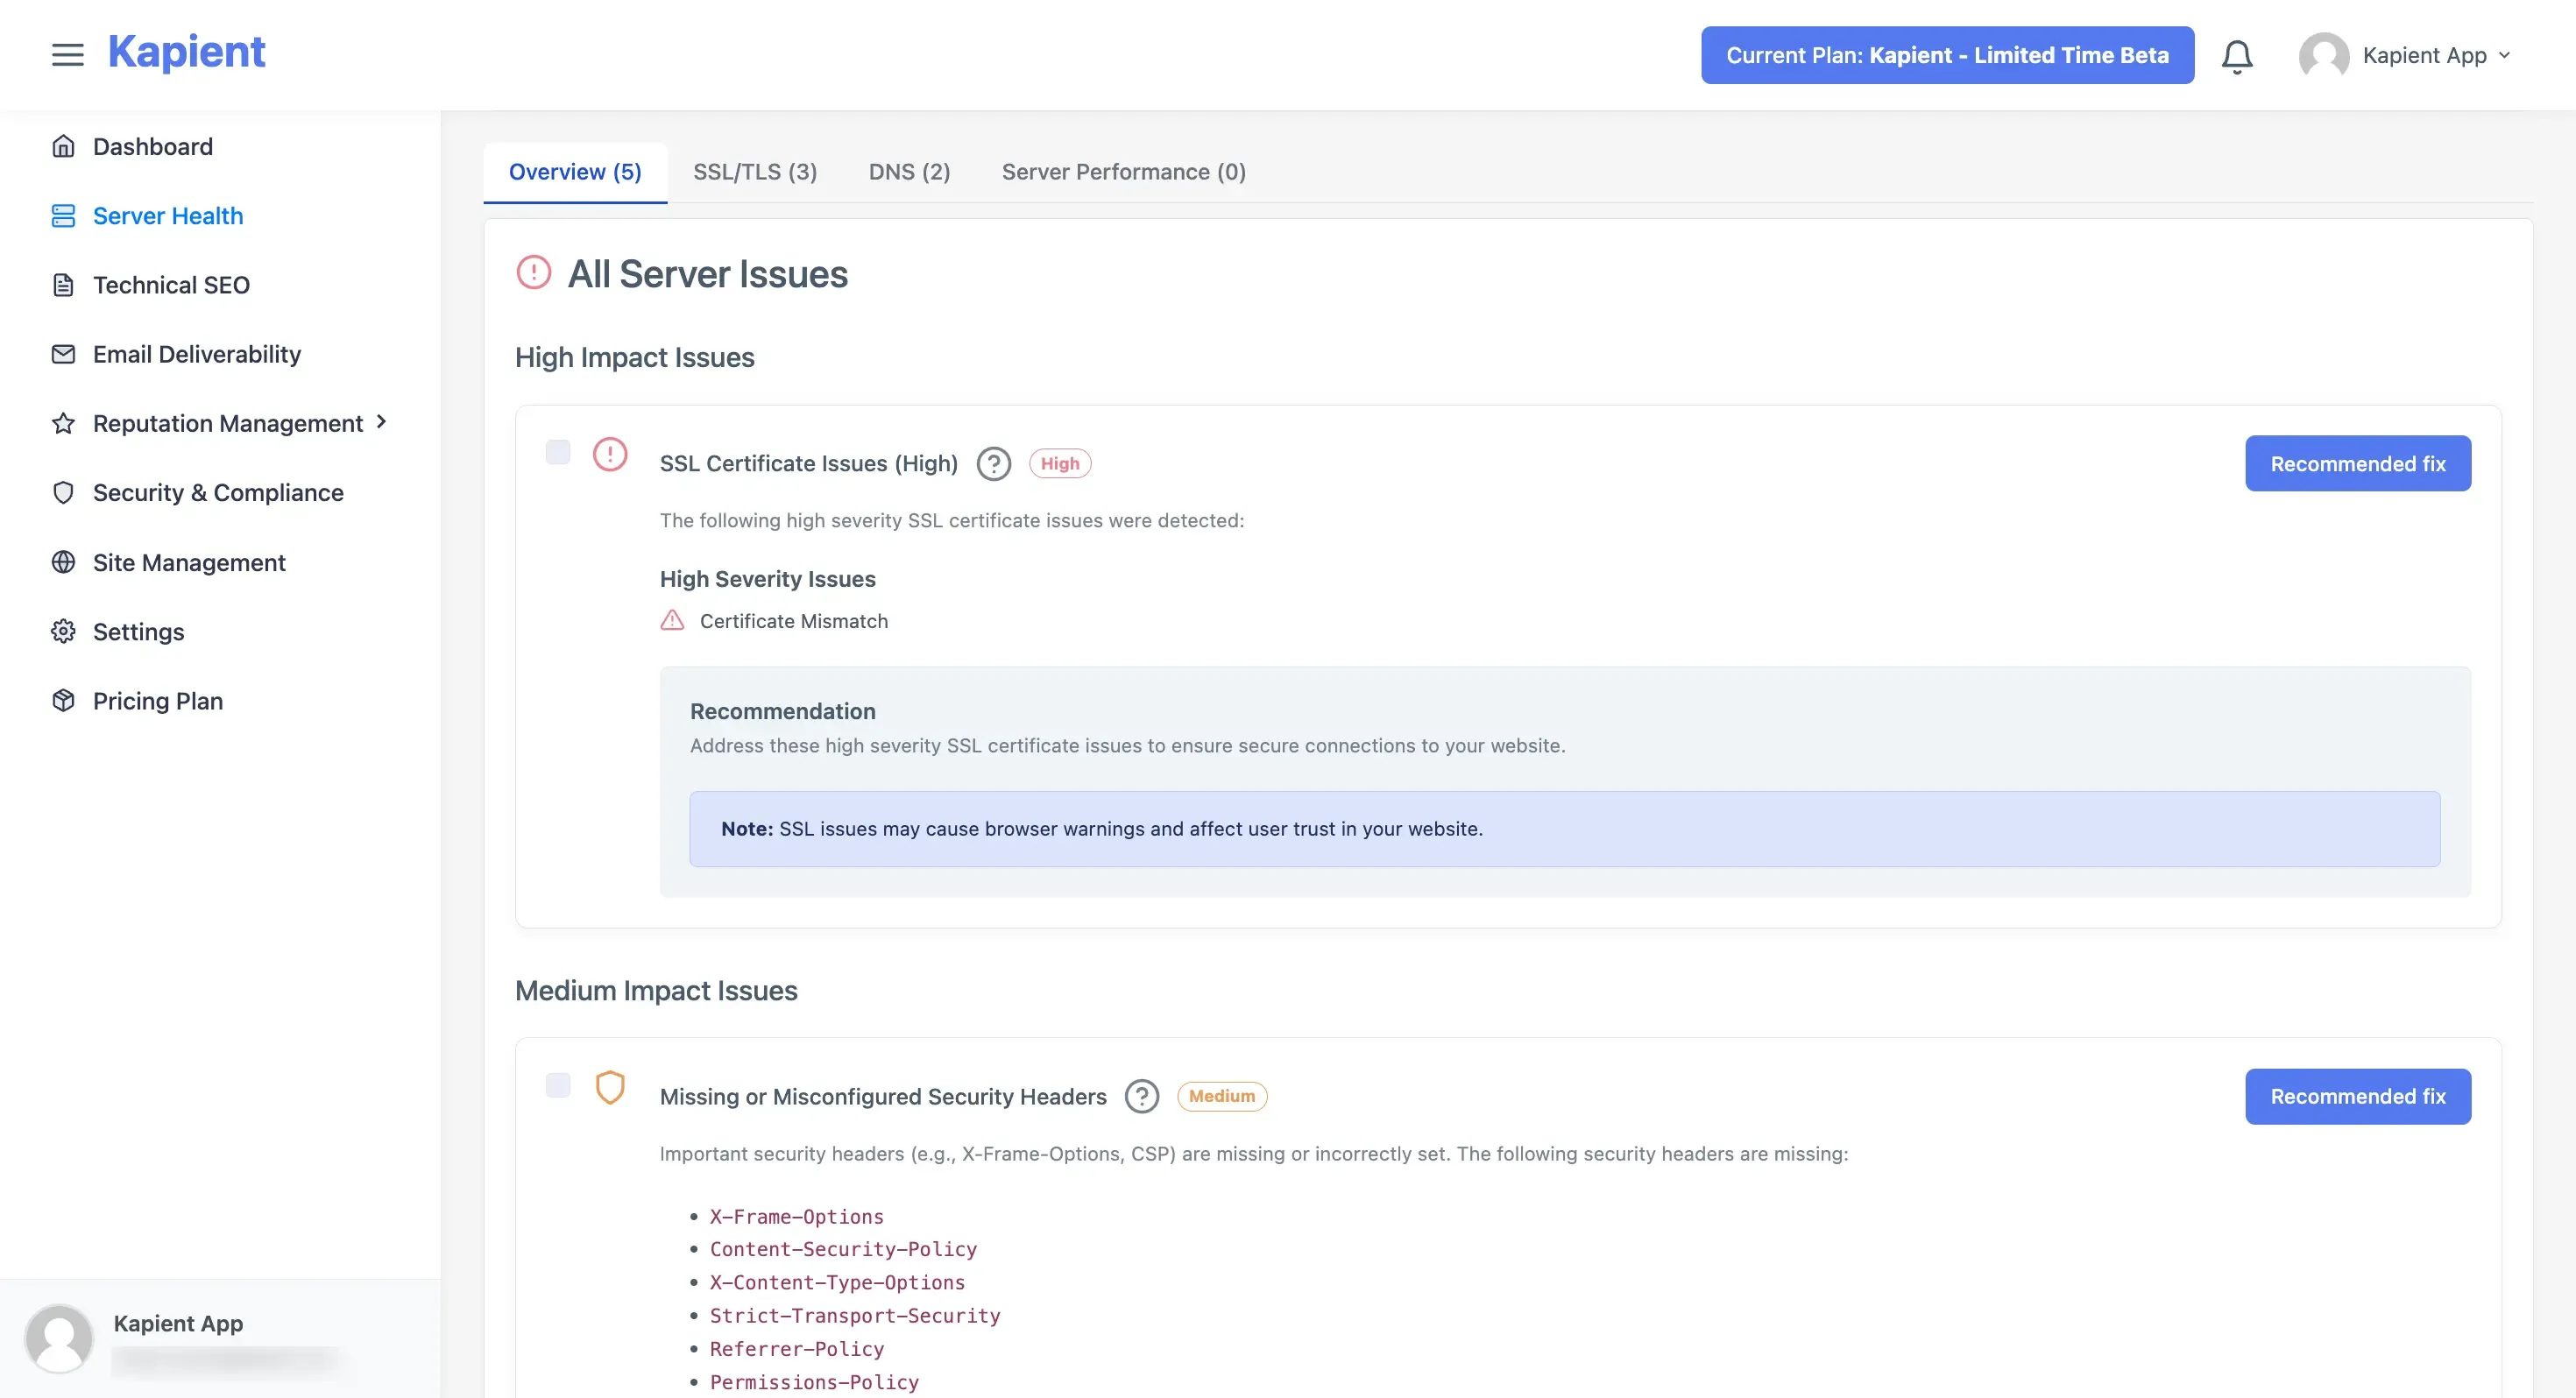Toggle the hamburger menu icon
Screen dimensions: 2576x1398
tap(67, 55)
